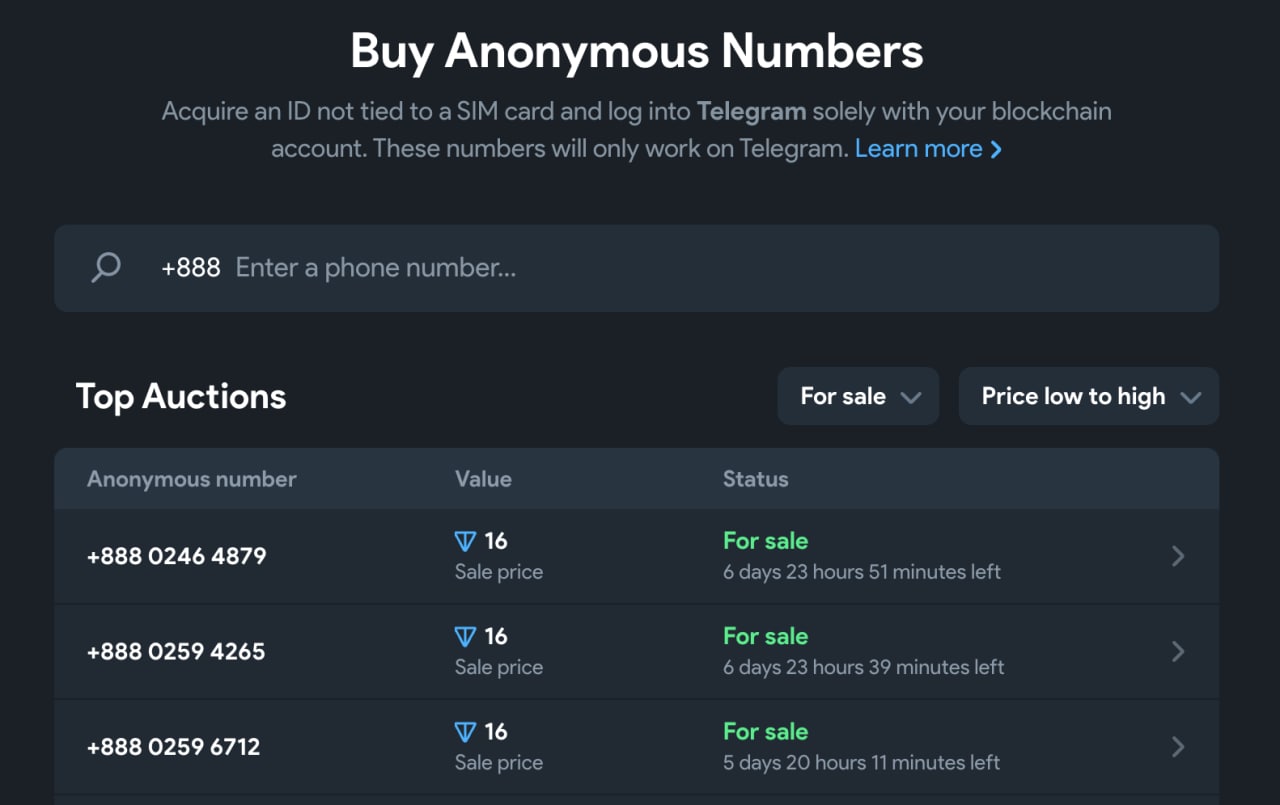Click the arrow next to Learn more

coord(996,150)
